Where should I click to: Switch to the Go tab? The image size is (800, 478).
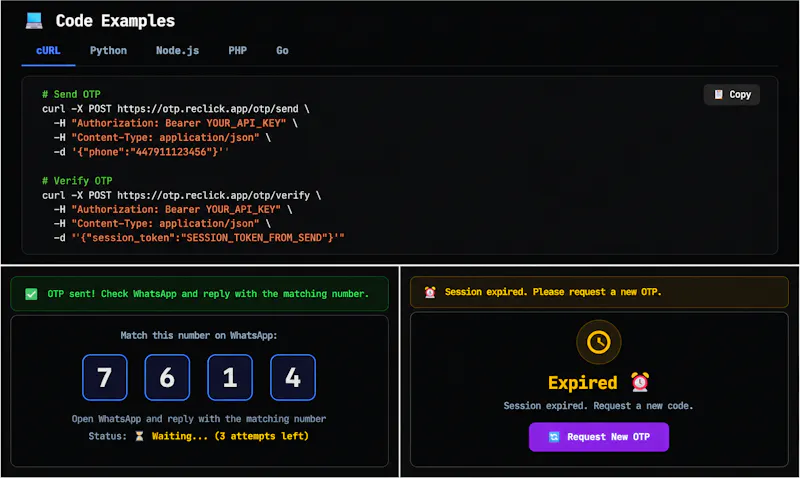(282, 51)
